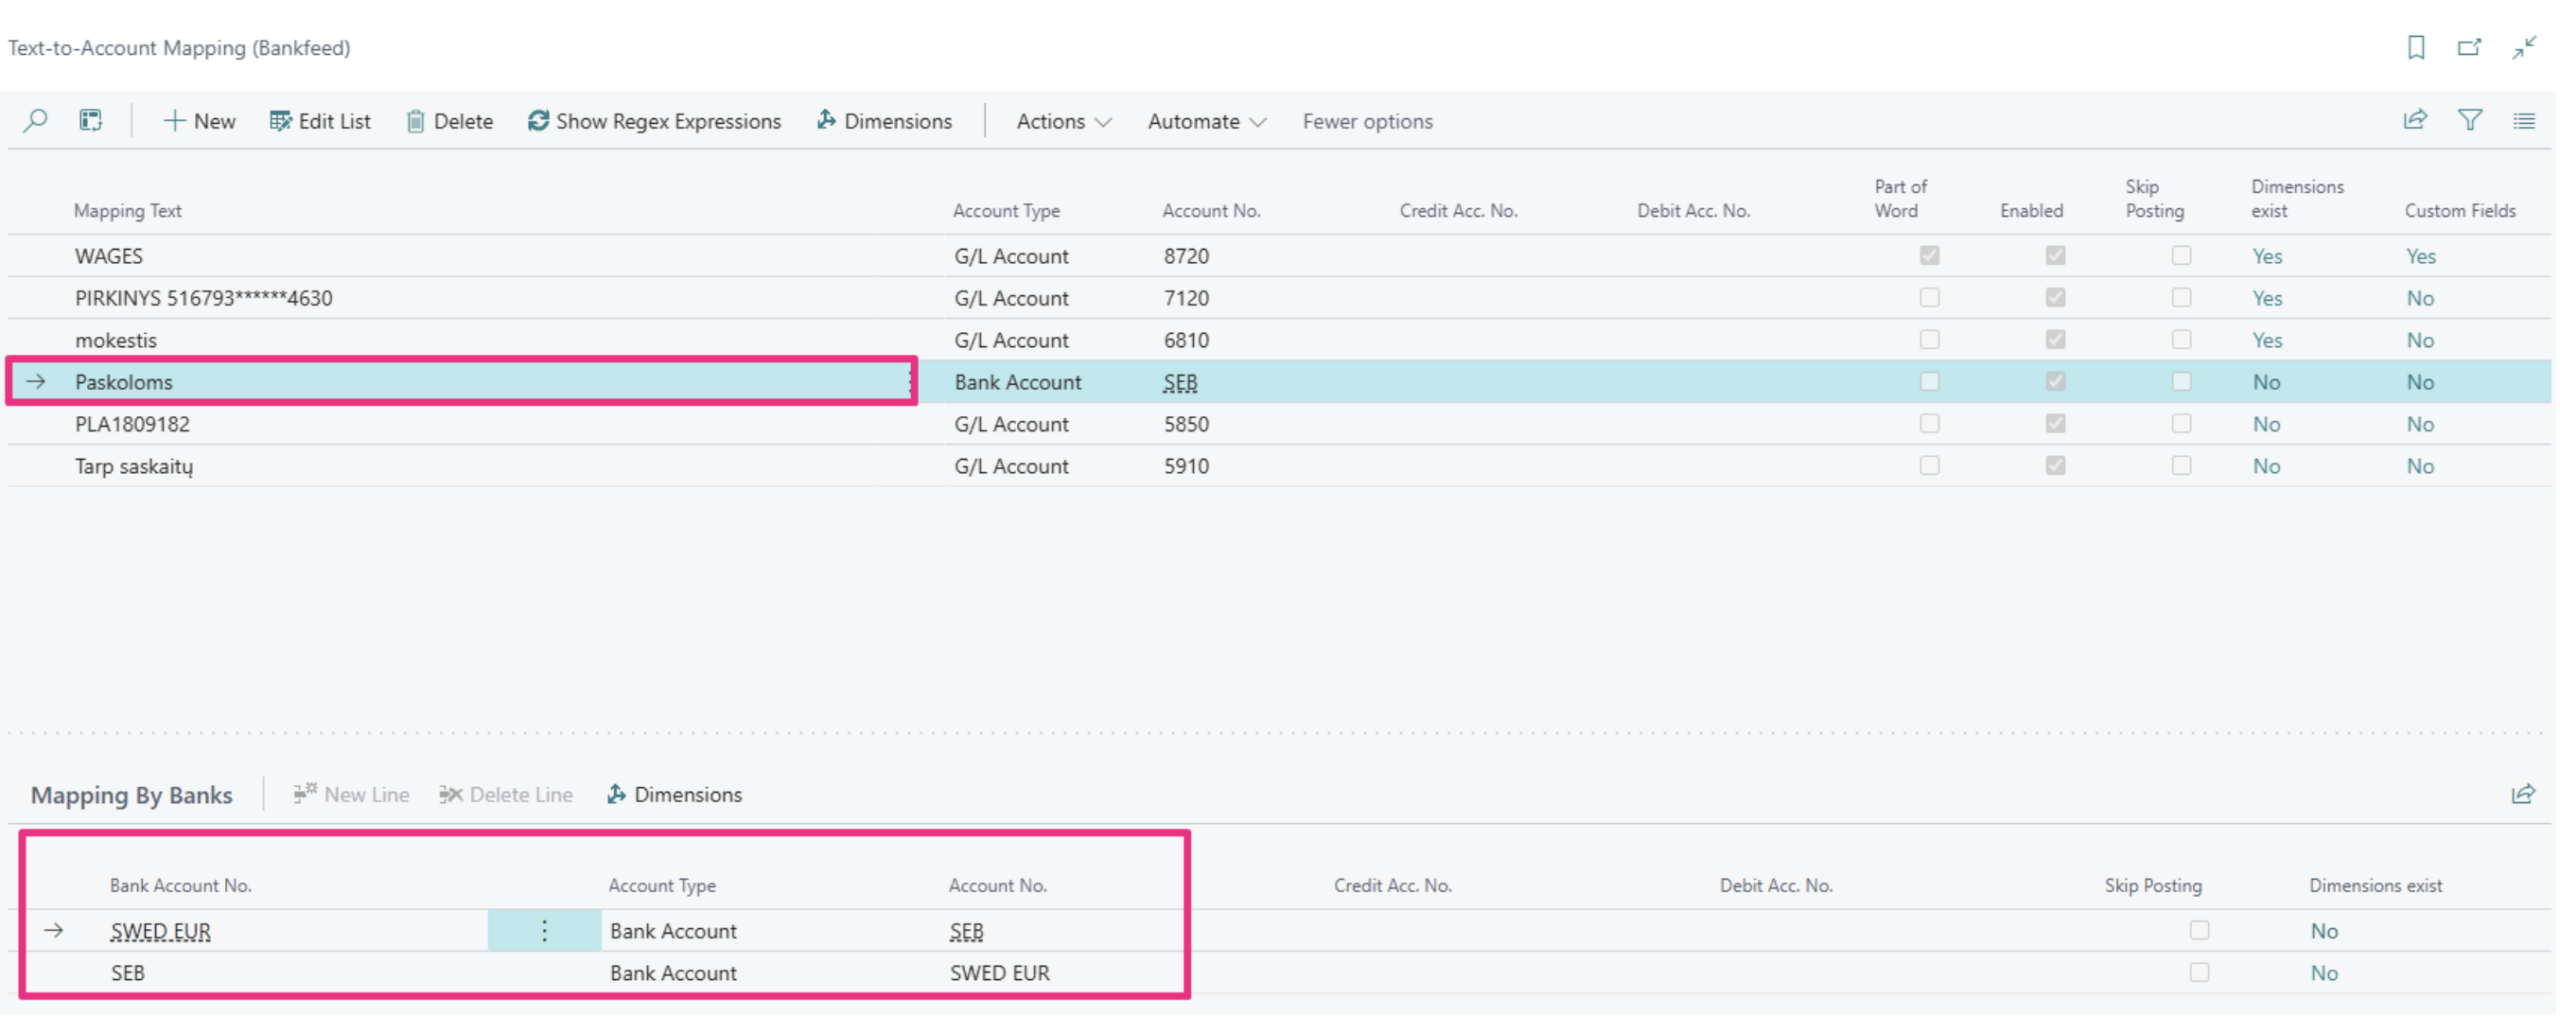Toggle Enabled checkbox for PLA1809182 row
2560x1016 pixels.
[2055, 424]
